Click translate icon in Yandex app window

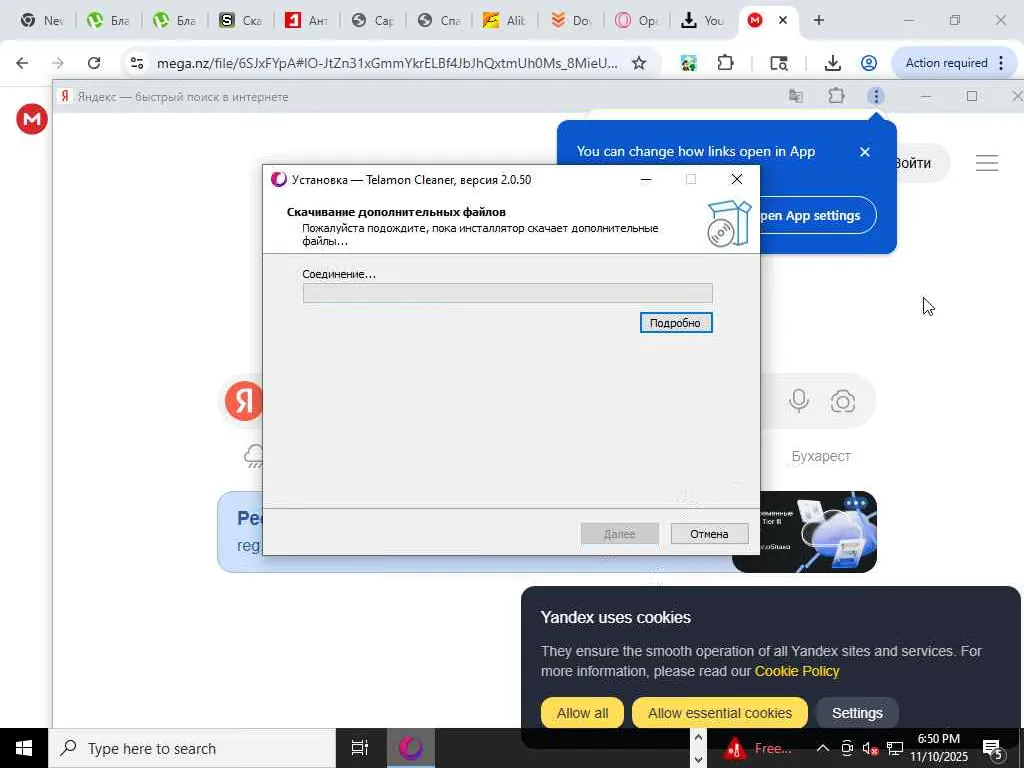[x=795, y=97]
